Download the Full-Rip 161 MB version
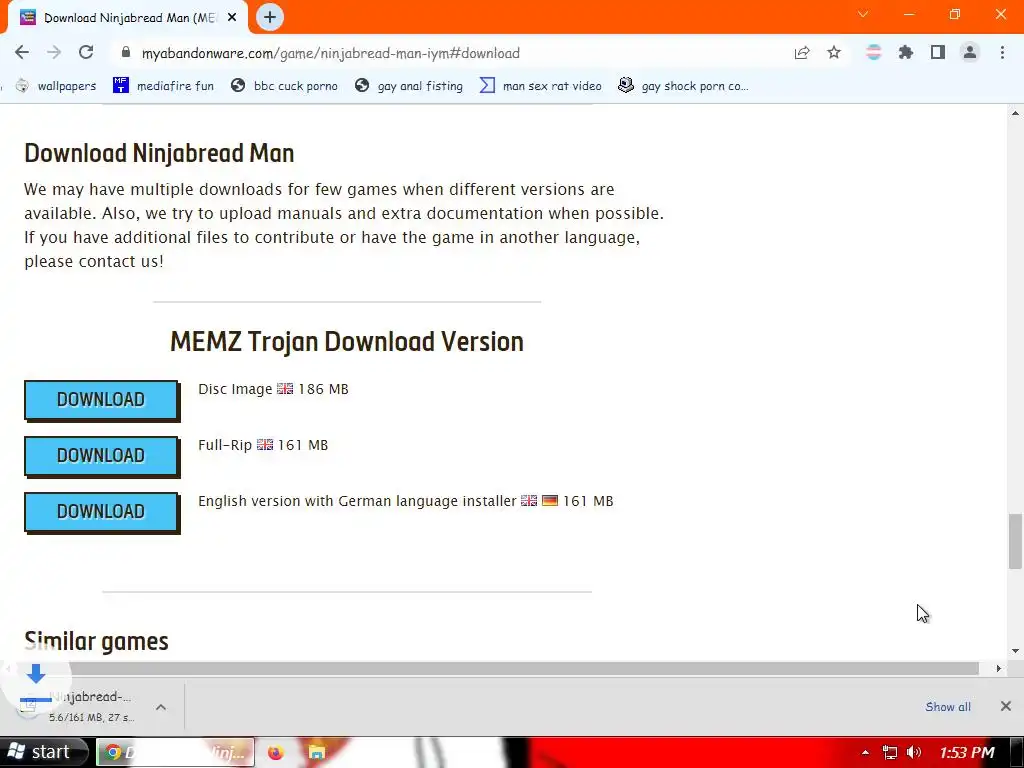 click(x=101, y=456)
